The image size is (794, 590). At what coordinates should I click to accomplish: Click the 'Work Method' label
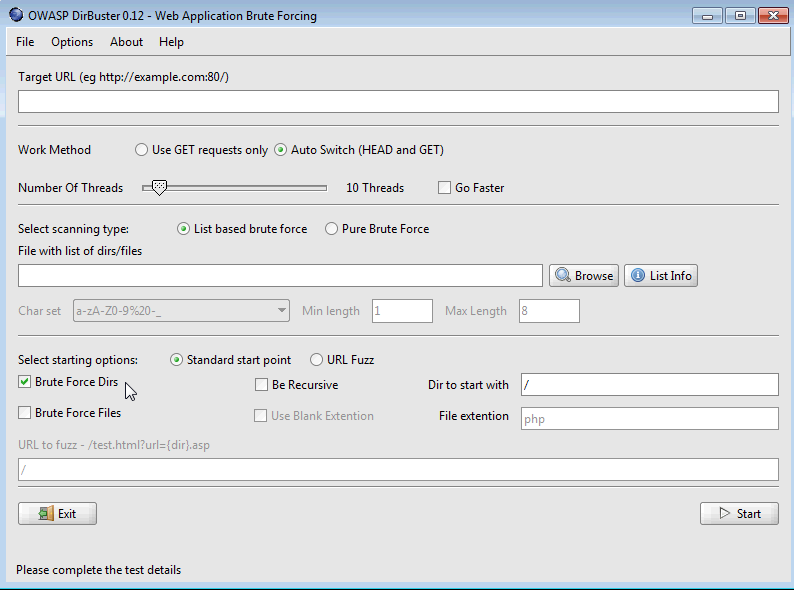tap(54, 150)
